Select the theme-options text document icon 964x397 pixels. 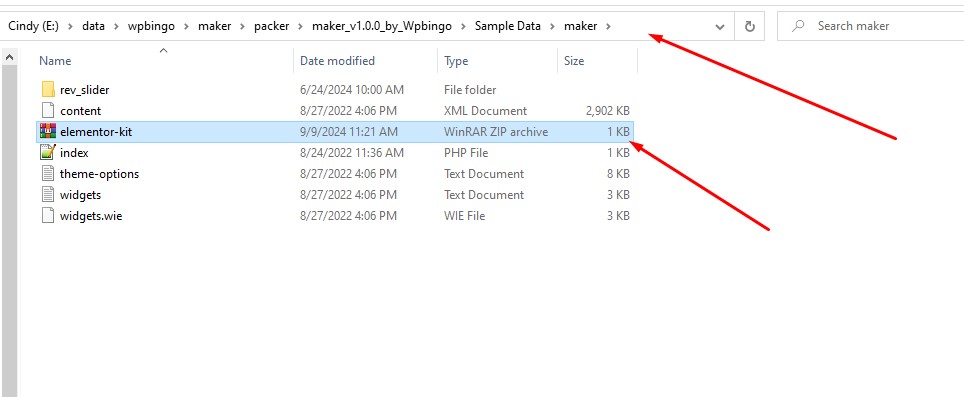pyautogui.click(x=48, y=173)
